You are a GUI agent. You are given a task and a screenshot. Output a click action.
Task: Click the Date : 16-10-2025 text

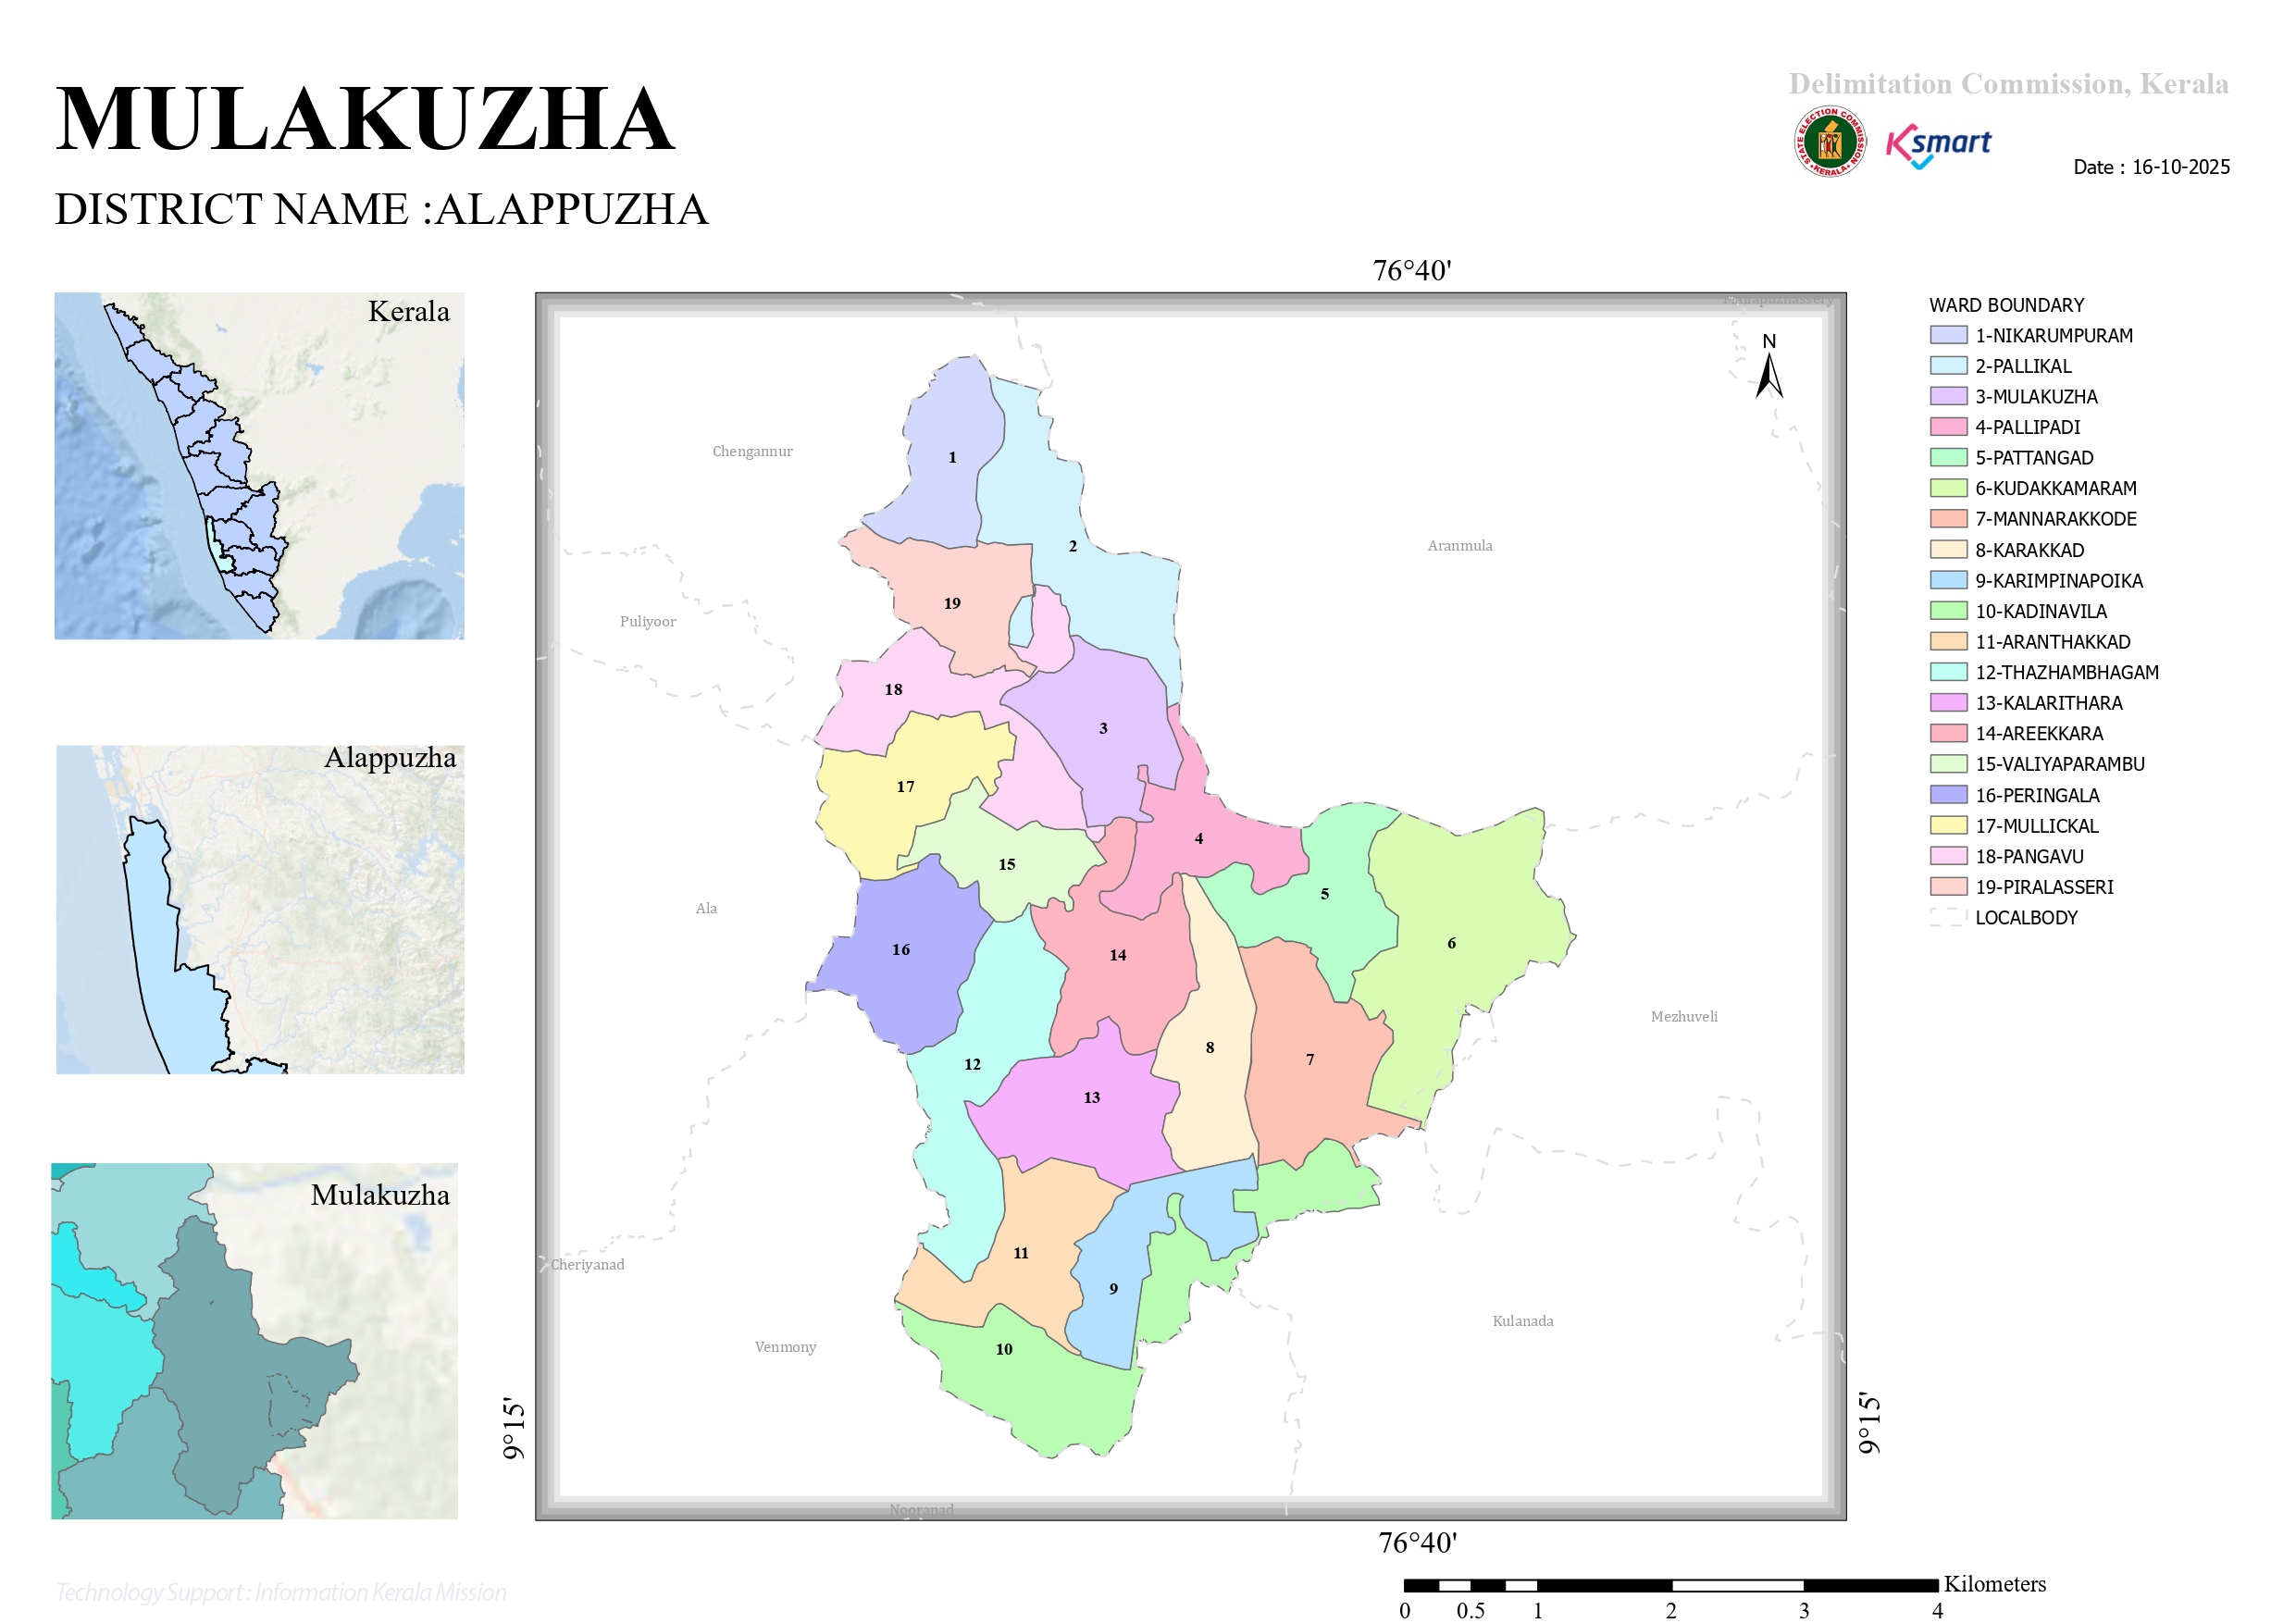point(2151,167)
